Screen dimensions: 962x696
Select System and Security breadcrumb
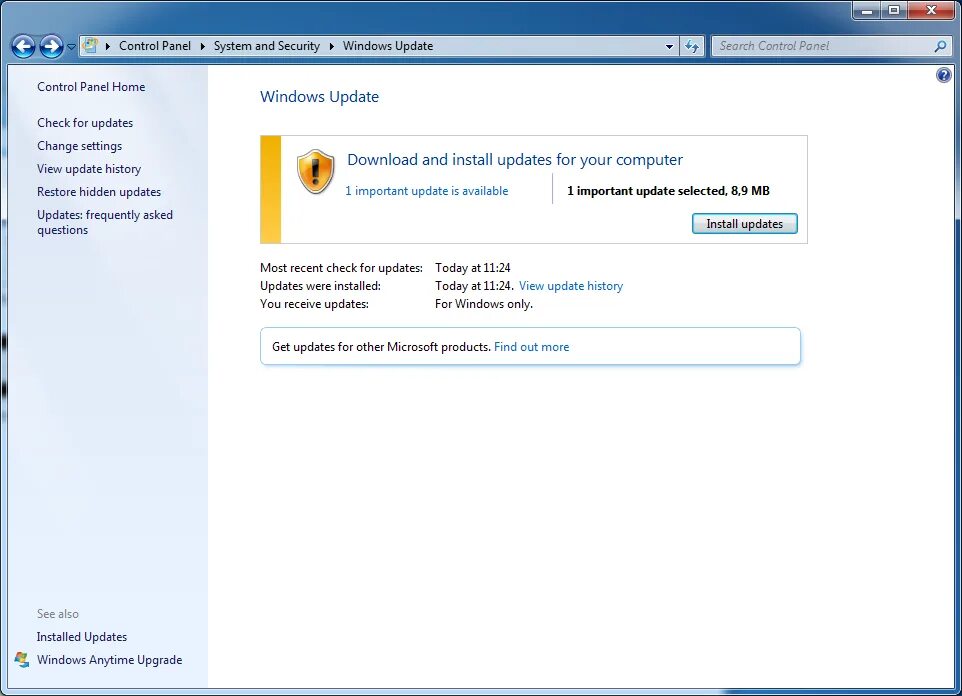[266, 46]
